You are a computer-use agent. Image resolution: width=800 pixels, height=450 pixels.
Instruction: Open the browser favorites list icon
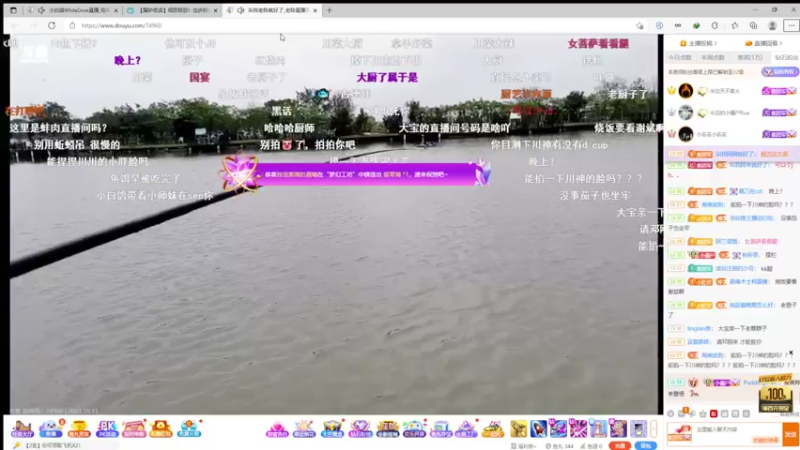735,26
